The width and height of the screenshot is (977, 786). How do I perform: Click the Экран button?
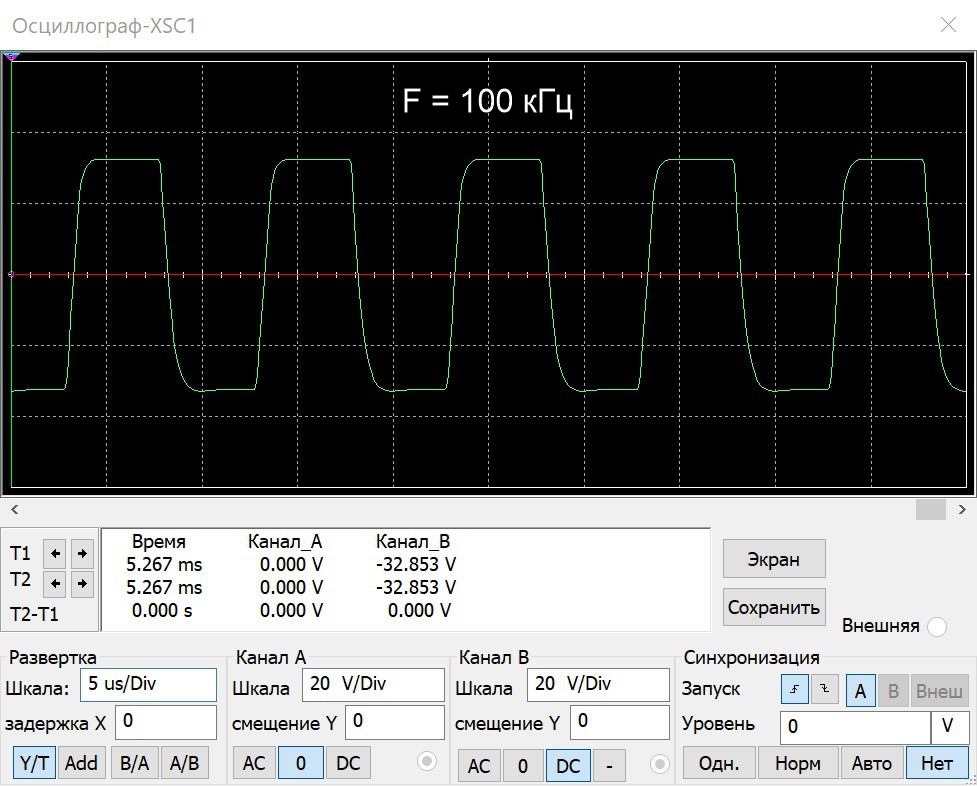[774, 559]
